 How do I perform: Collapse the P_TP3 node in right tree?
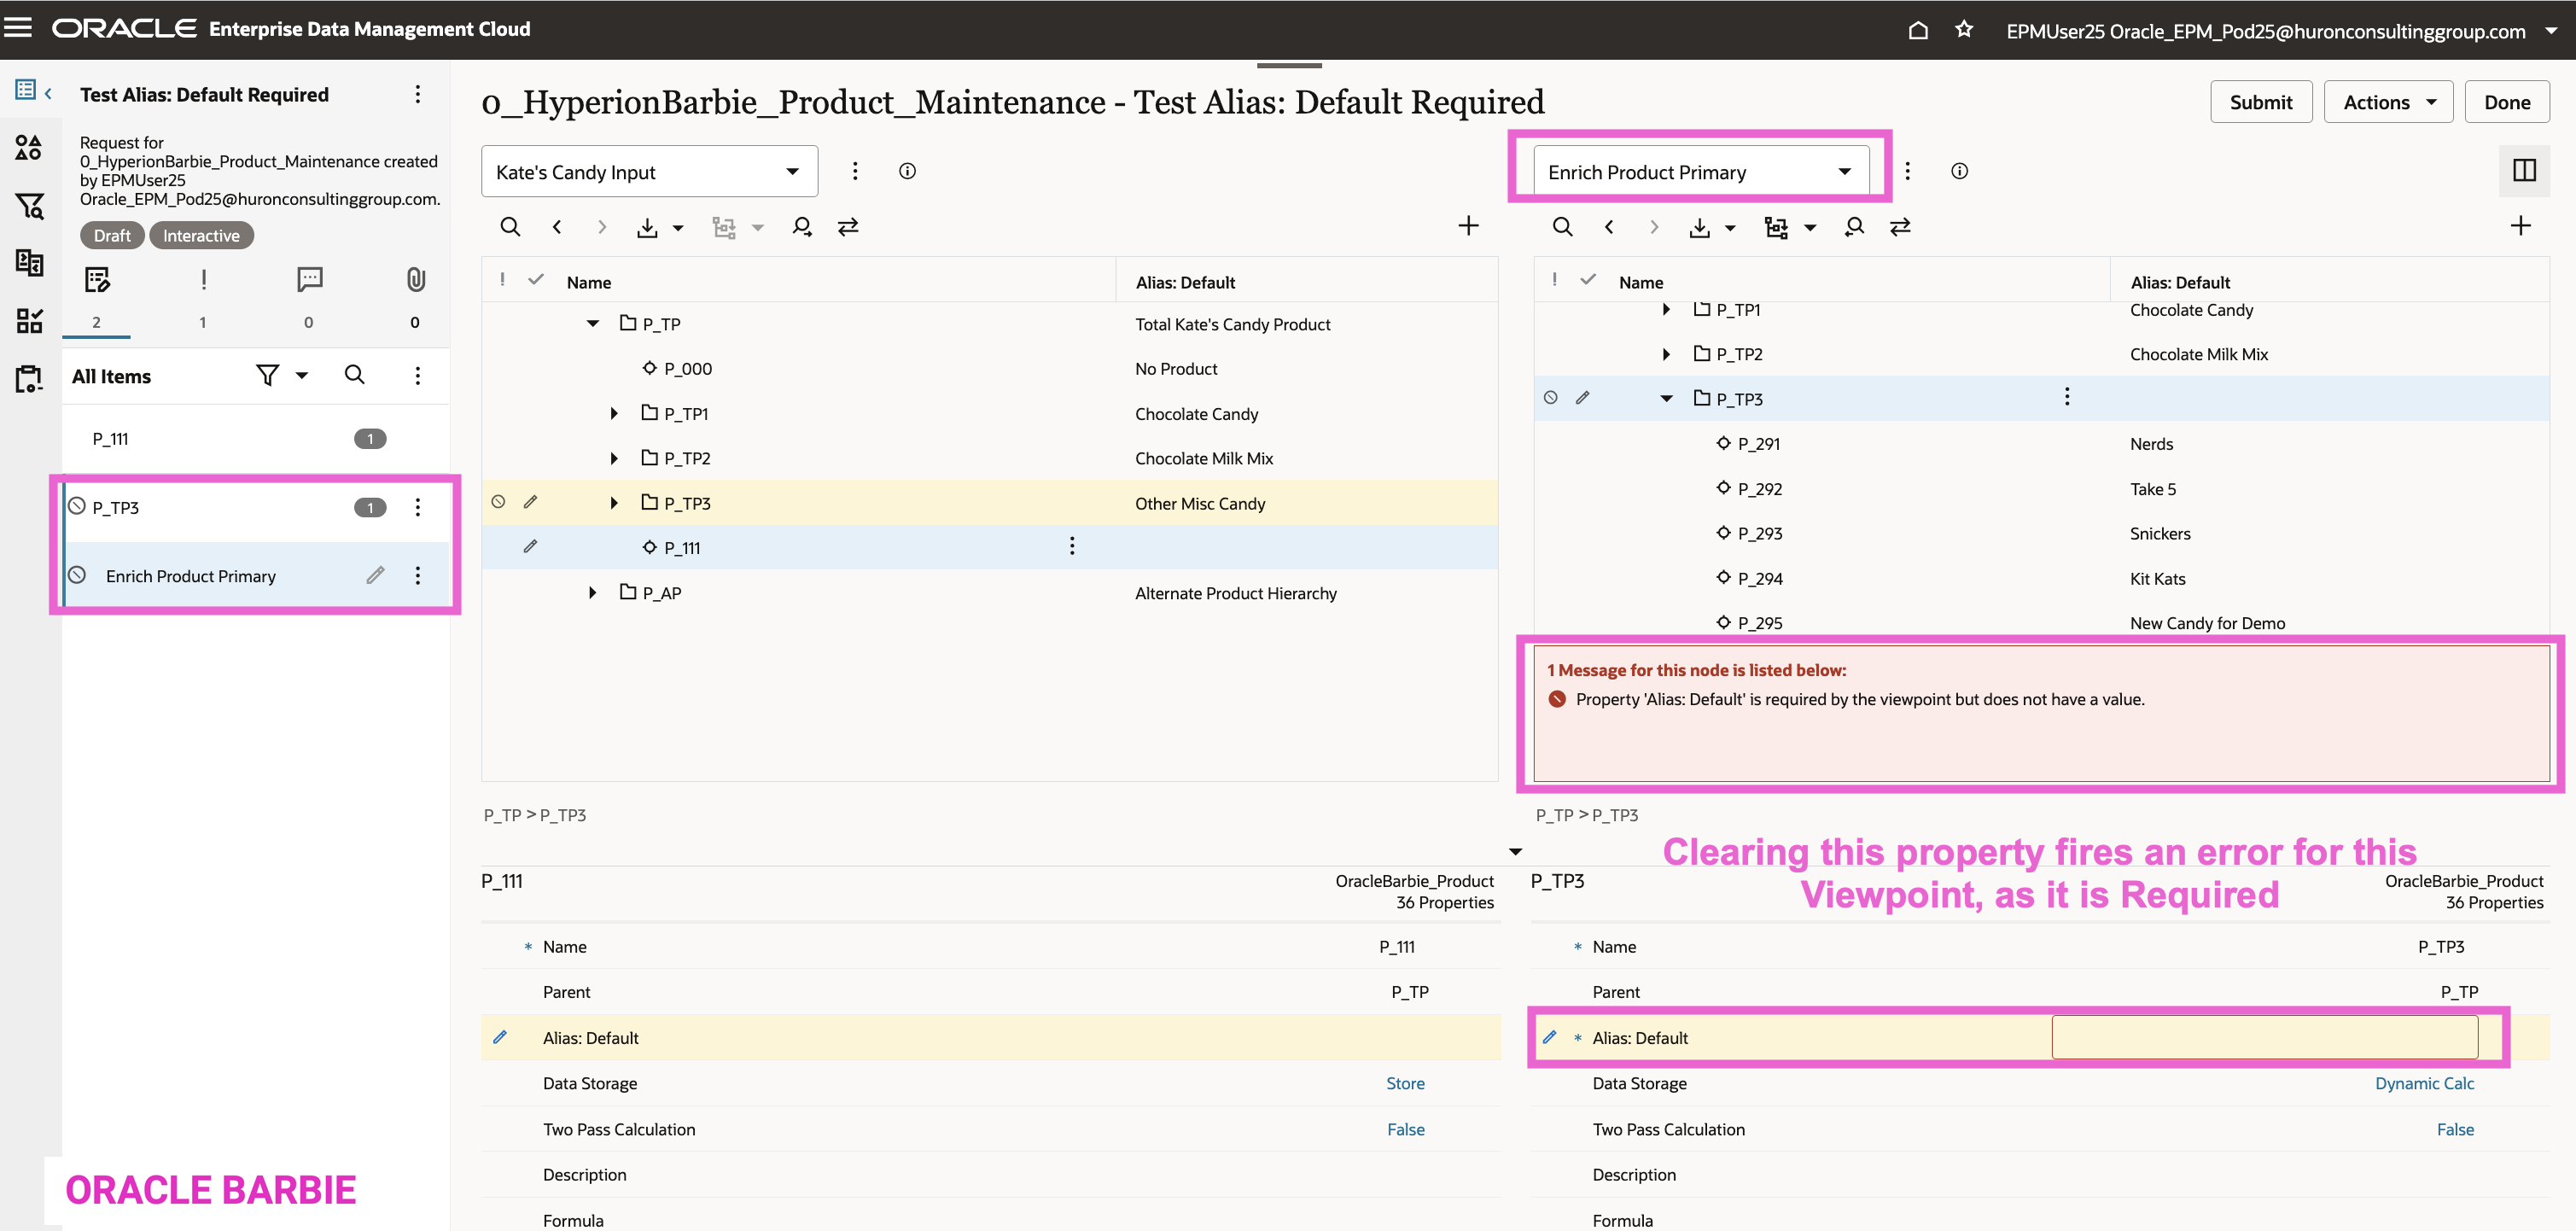pos(1666,399)
